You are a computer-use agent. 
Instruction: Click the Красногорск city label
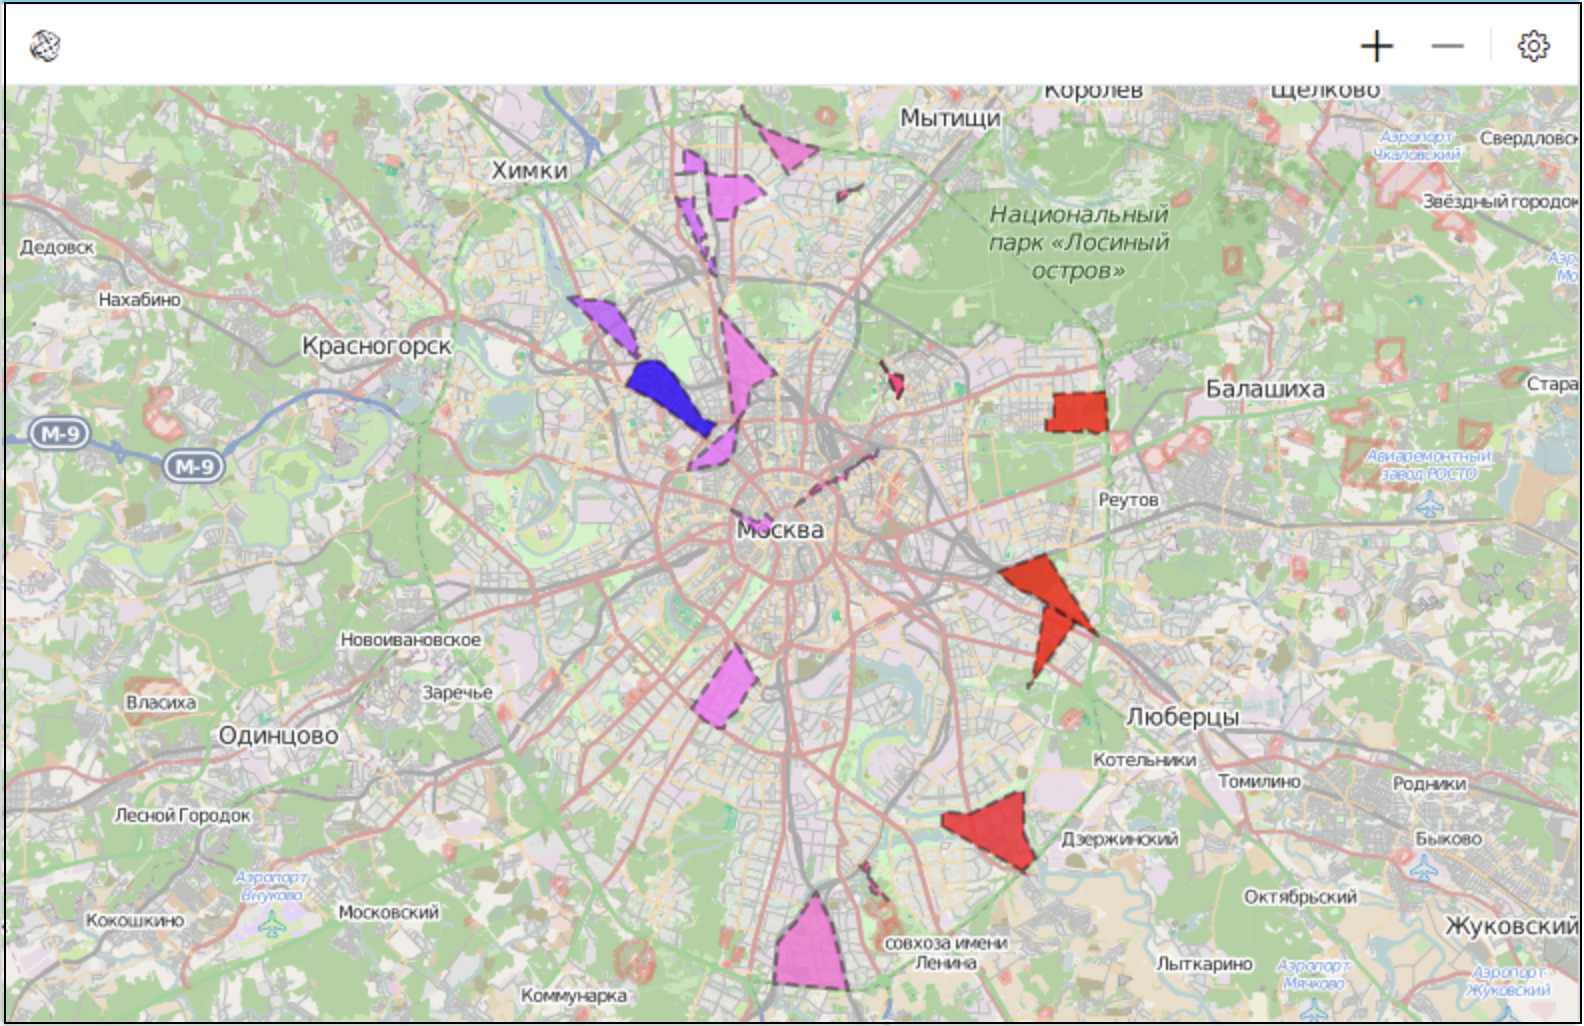[377, 346]
